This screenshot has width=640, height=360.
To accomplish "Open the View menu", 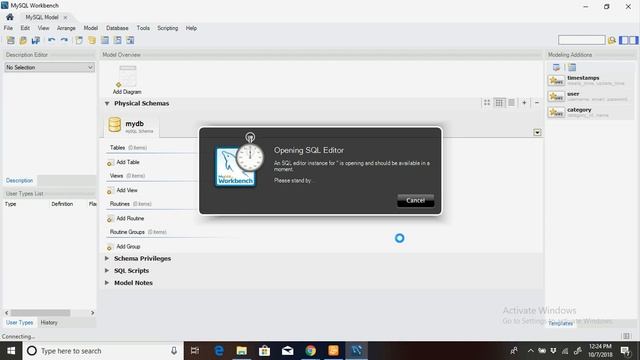I will (x=43, y=28).
